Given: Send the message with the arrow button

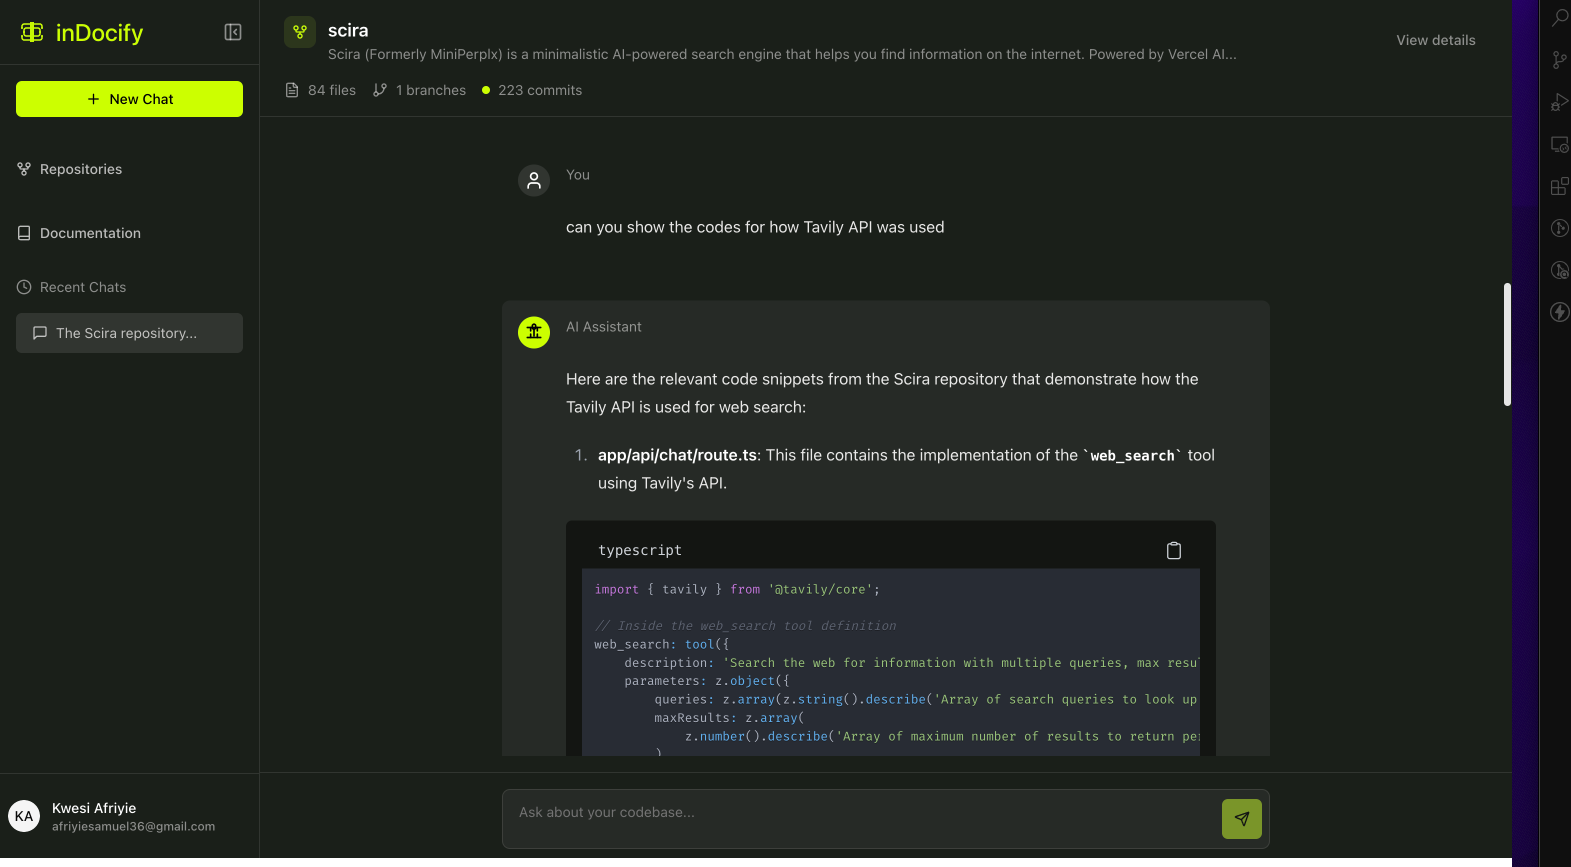Looking at the screenshot, I should 1242,819.
